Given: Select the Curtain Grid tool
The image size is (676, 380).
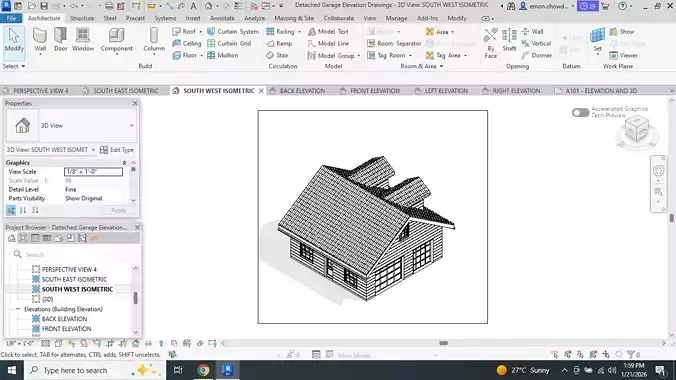Looking at the screenshot, I should tap(229, 44).
